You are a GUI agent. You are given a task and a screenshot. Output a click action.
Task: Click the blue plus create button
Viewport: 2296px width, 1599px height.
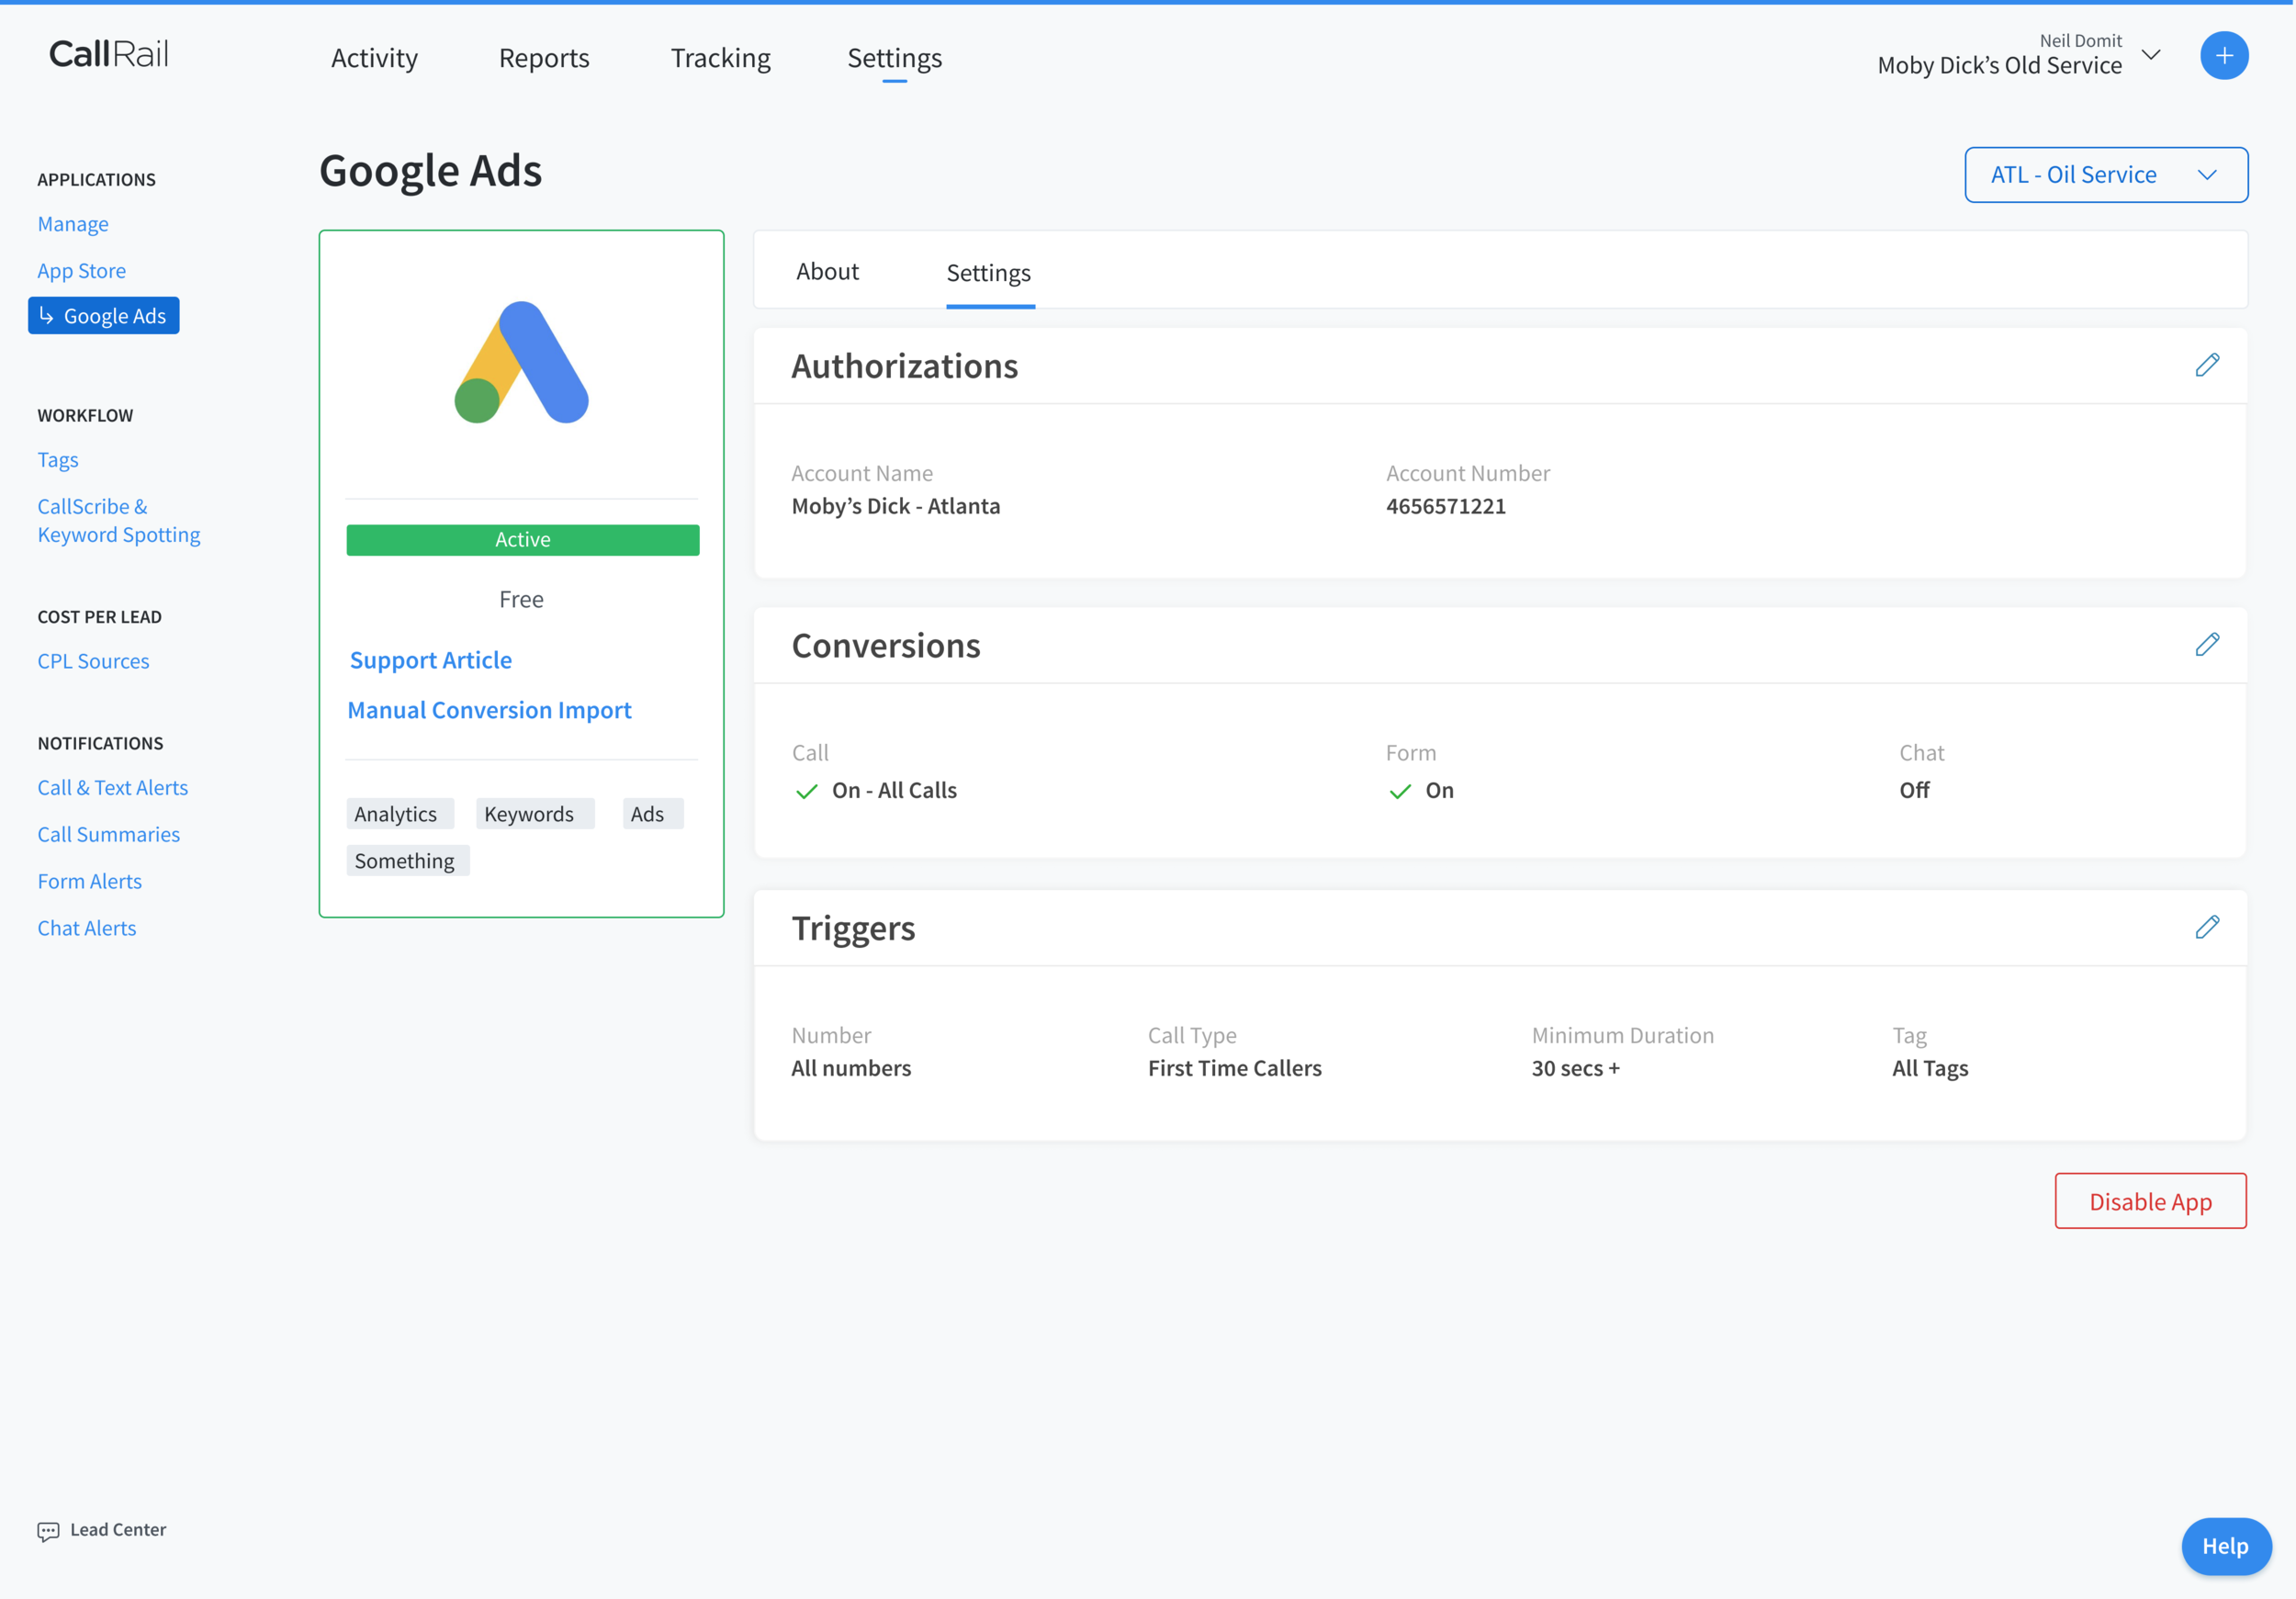coord(2223,56)
